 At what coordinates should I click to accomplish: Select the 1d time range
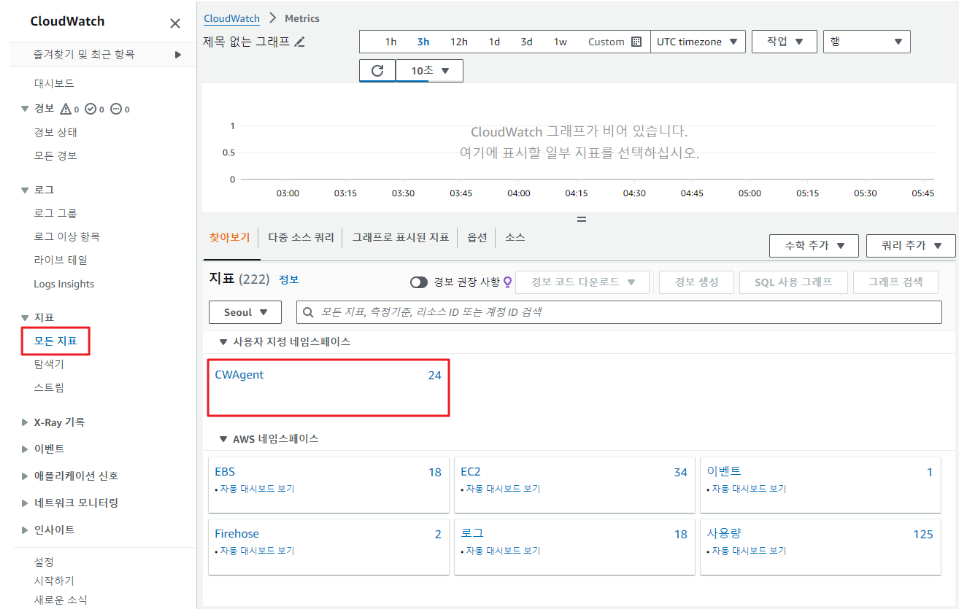tap(494, 42)
